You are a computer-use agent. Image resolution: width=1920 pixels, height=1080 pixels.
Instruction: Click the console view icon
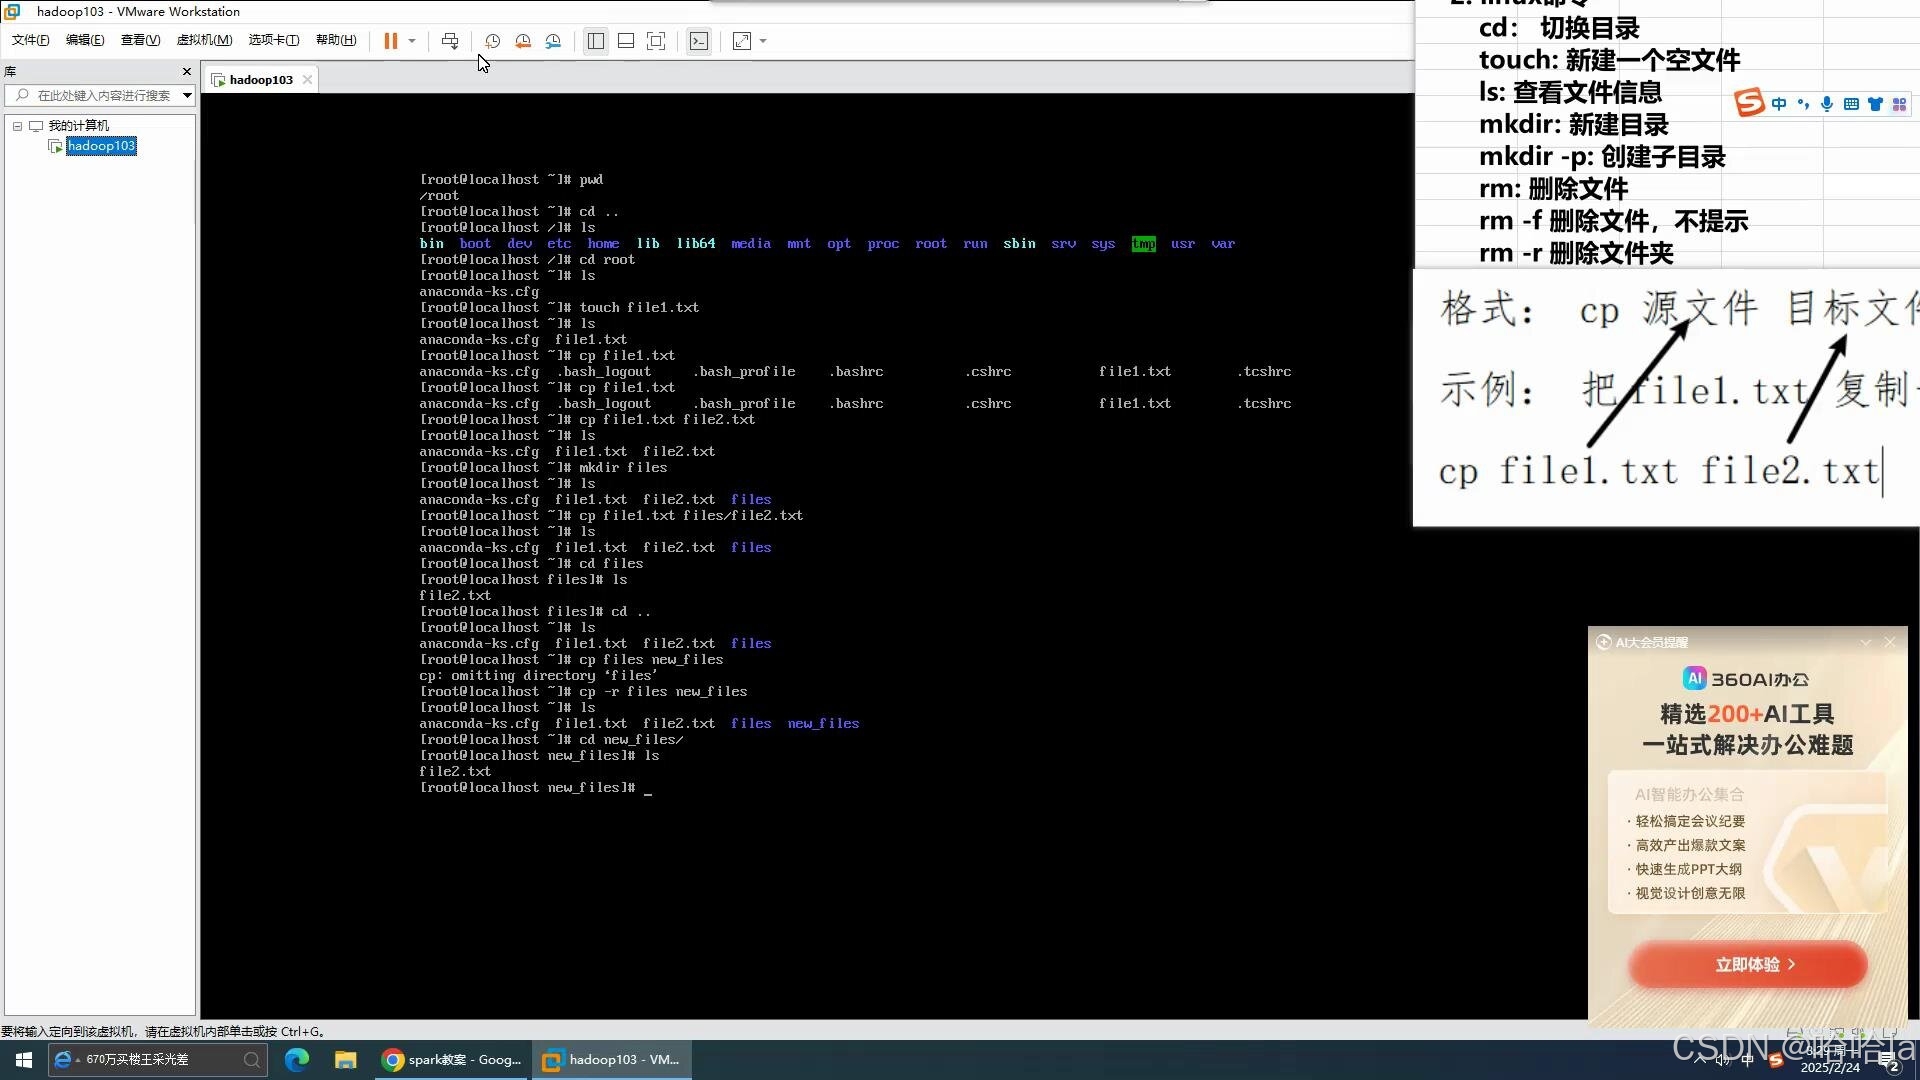point(699,41)
